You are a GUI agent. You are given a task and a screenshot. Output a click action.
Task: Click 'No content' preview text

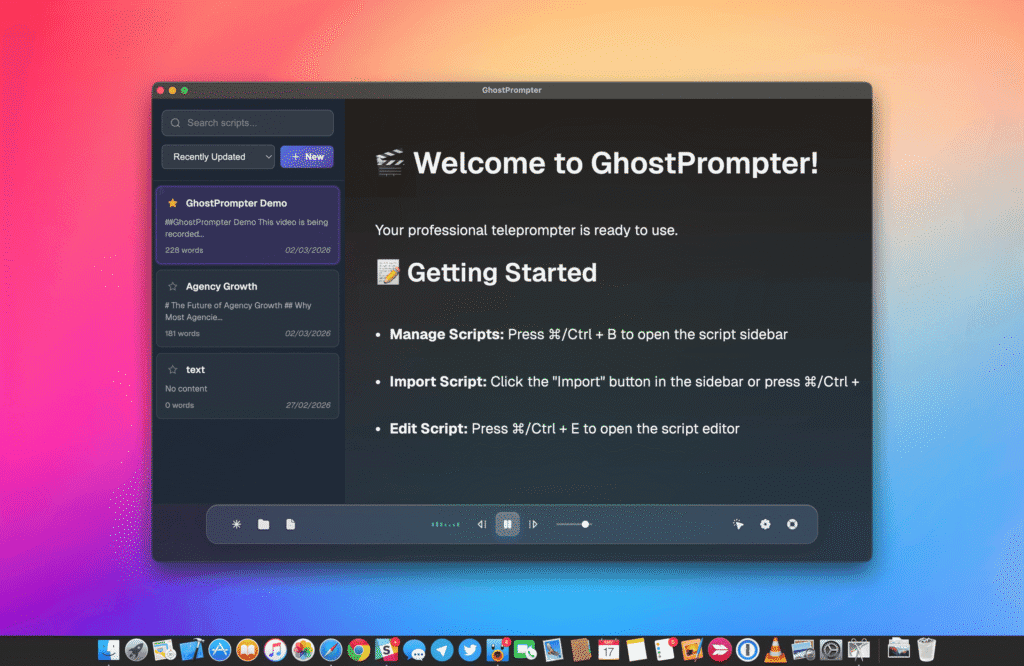pos(186,388)
